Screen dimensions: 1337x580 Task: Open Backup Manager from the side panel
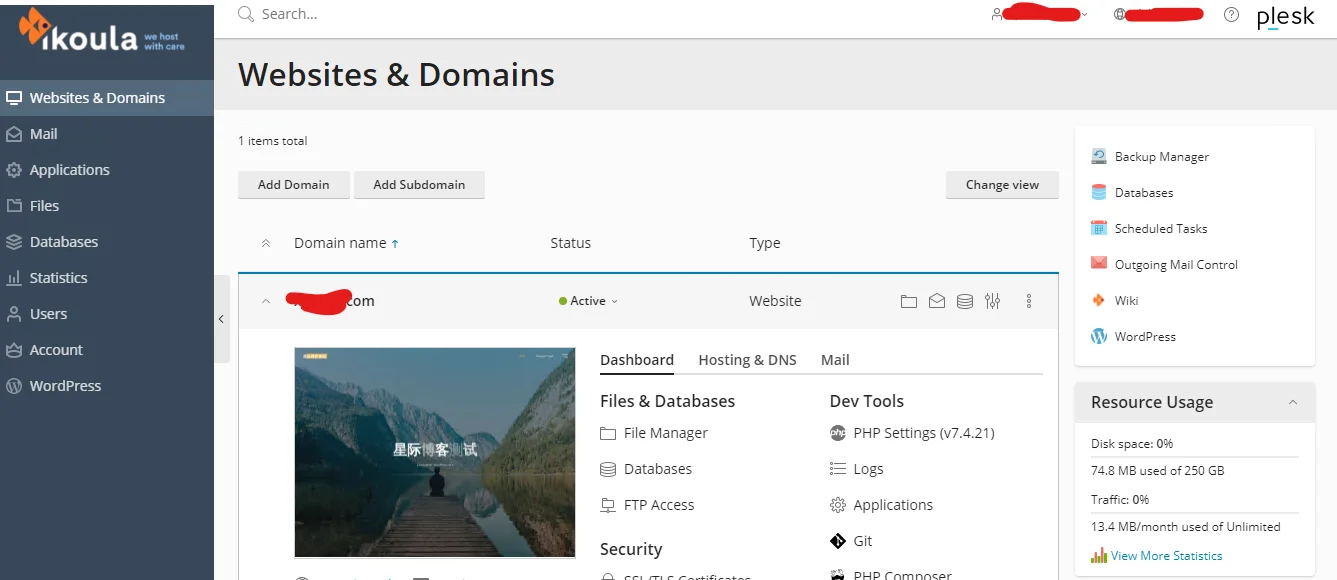(x=1161, y=157)
